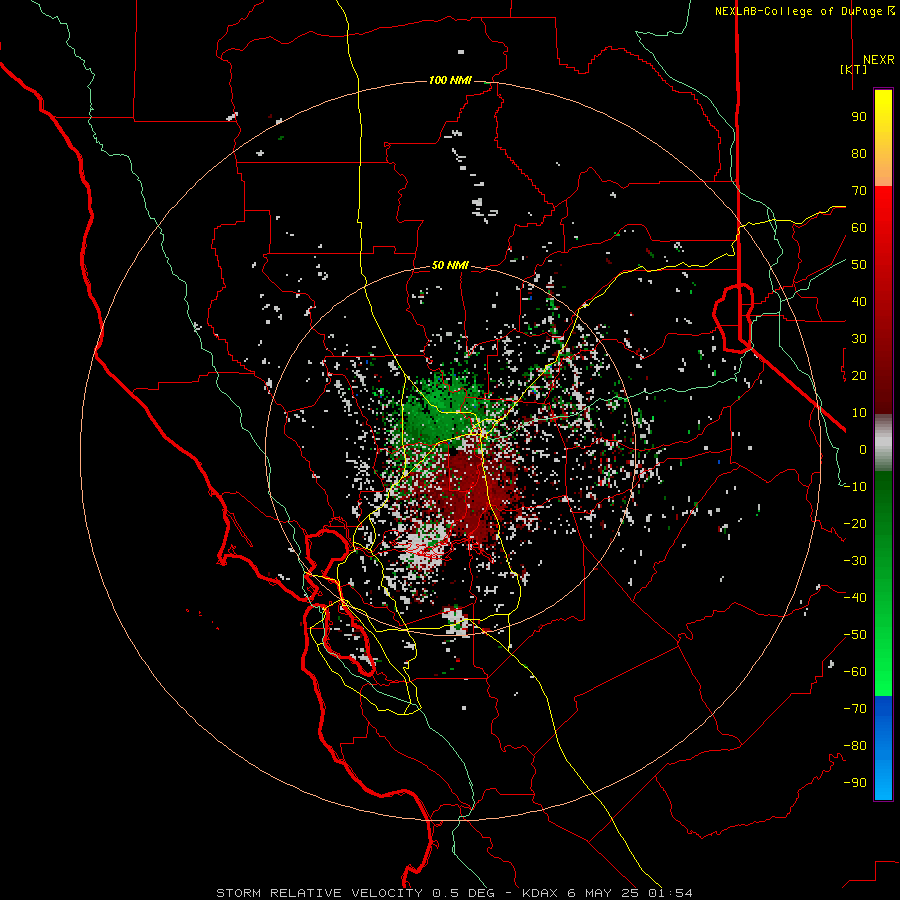Click the -20 value on velocity scale
The width and height of the screenshot is (900, 900).
coord(855,523)
